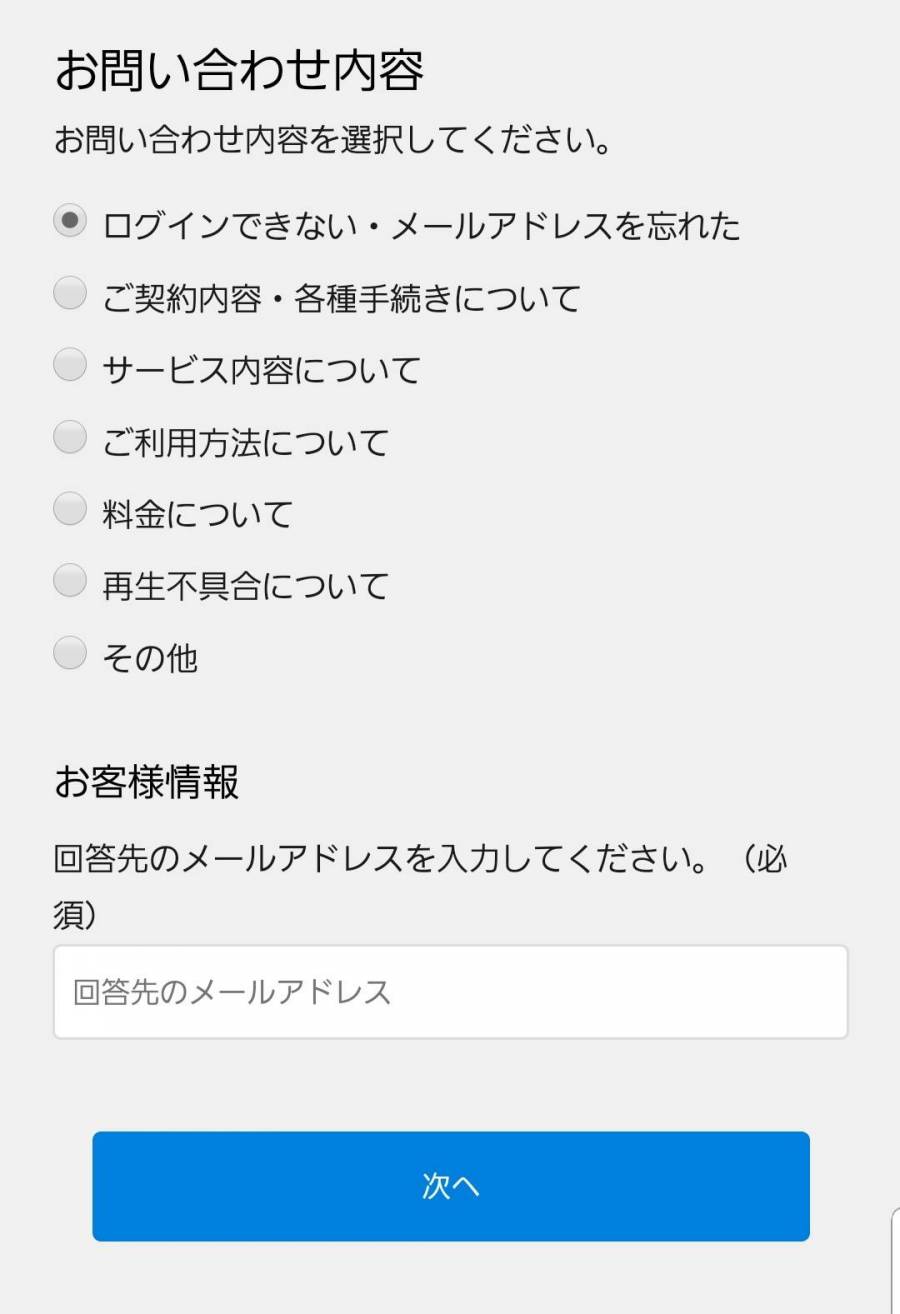
Task: Tap the ご利用方法について label text
Action: [245, 442]
